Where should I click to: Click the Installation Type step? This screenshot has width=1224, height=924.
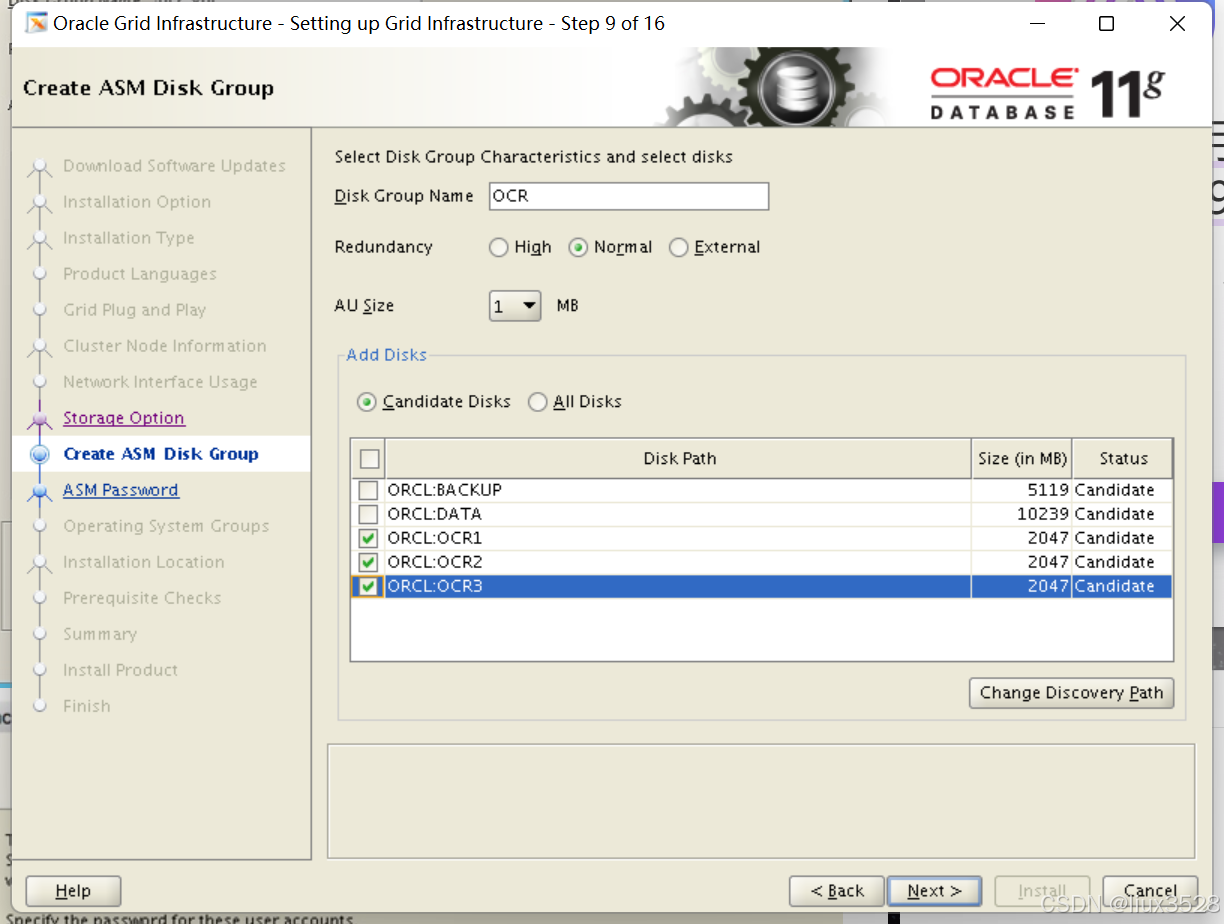click(129, 238)
